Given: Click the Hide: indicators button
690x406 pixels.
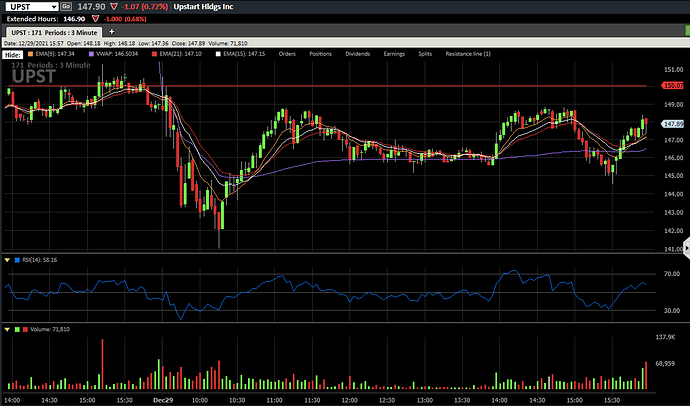Looking at the screenshot, I should [13, 55].
